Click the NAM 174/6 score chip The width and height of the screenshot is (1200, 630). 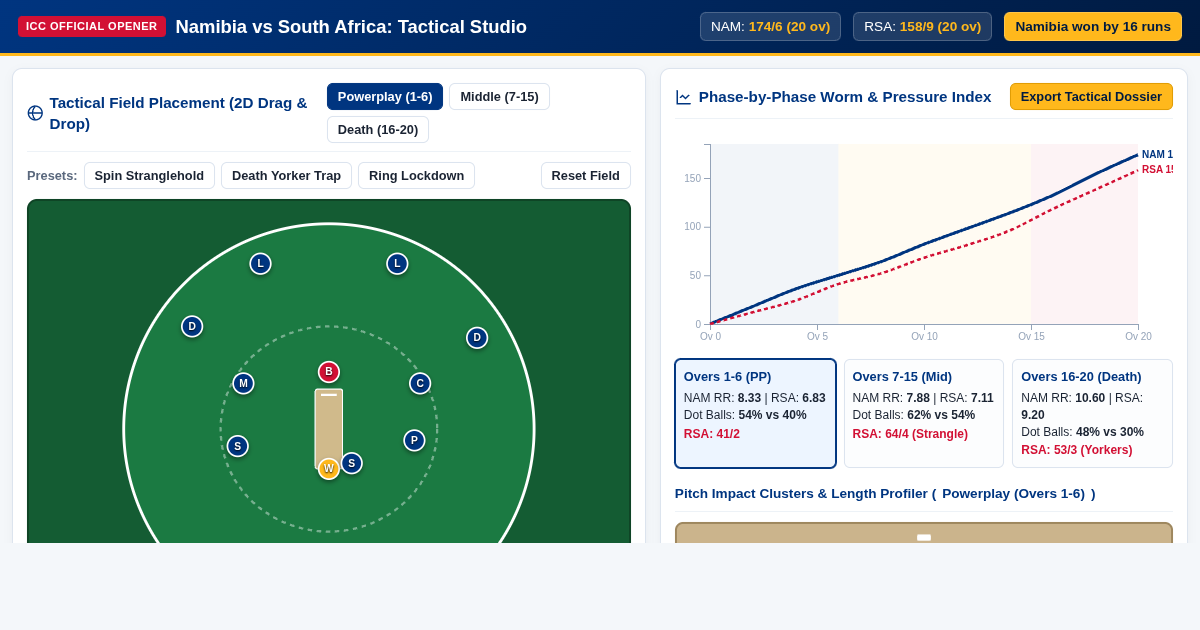pyautogui.click(x=770, y=27)
